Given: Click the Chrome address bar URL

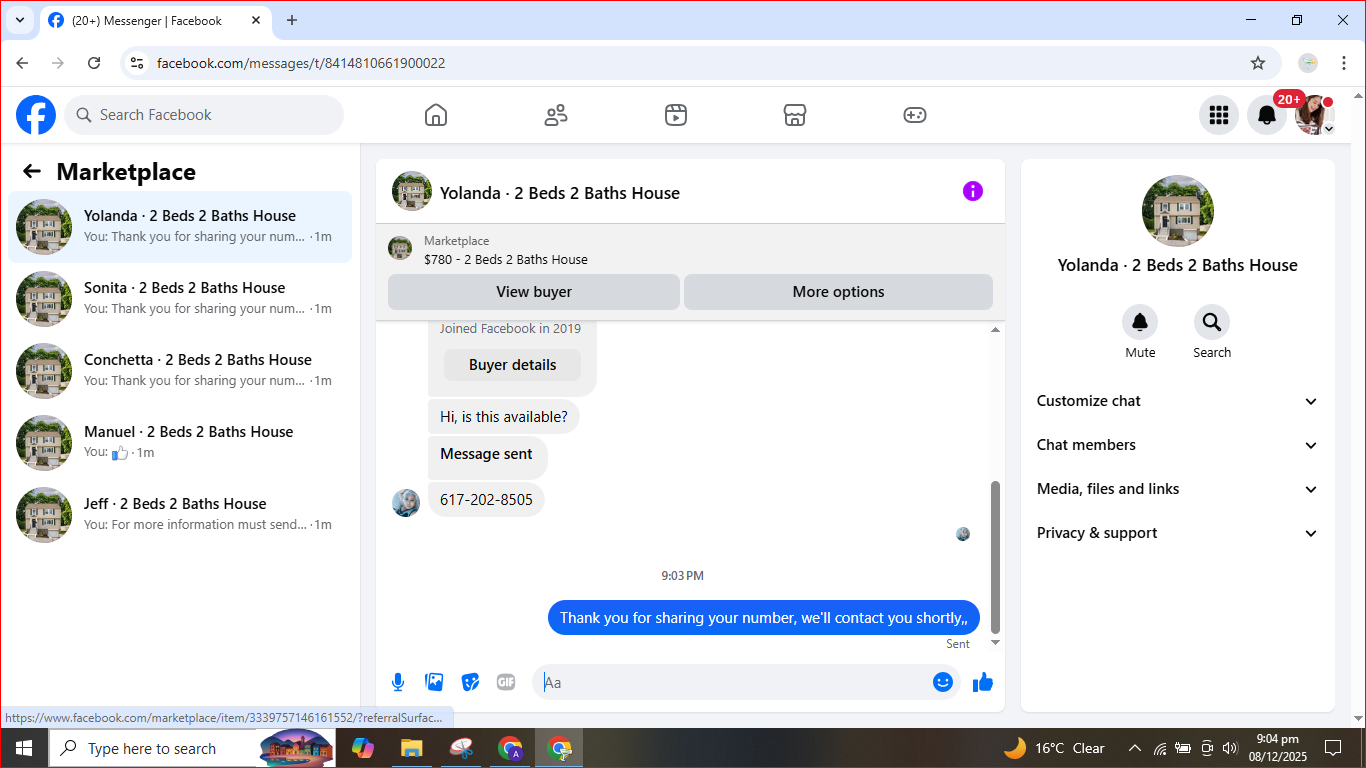Looking at the screenshot, I should 301,63.
